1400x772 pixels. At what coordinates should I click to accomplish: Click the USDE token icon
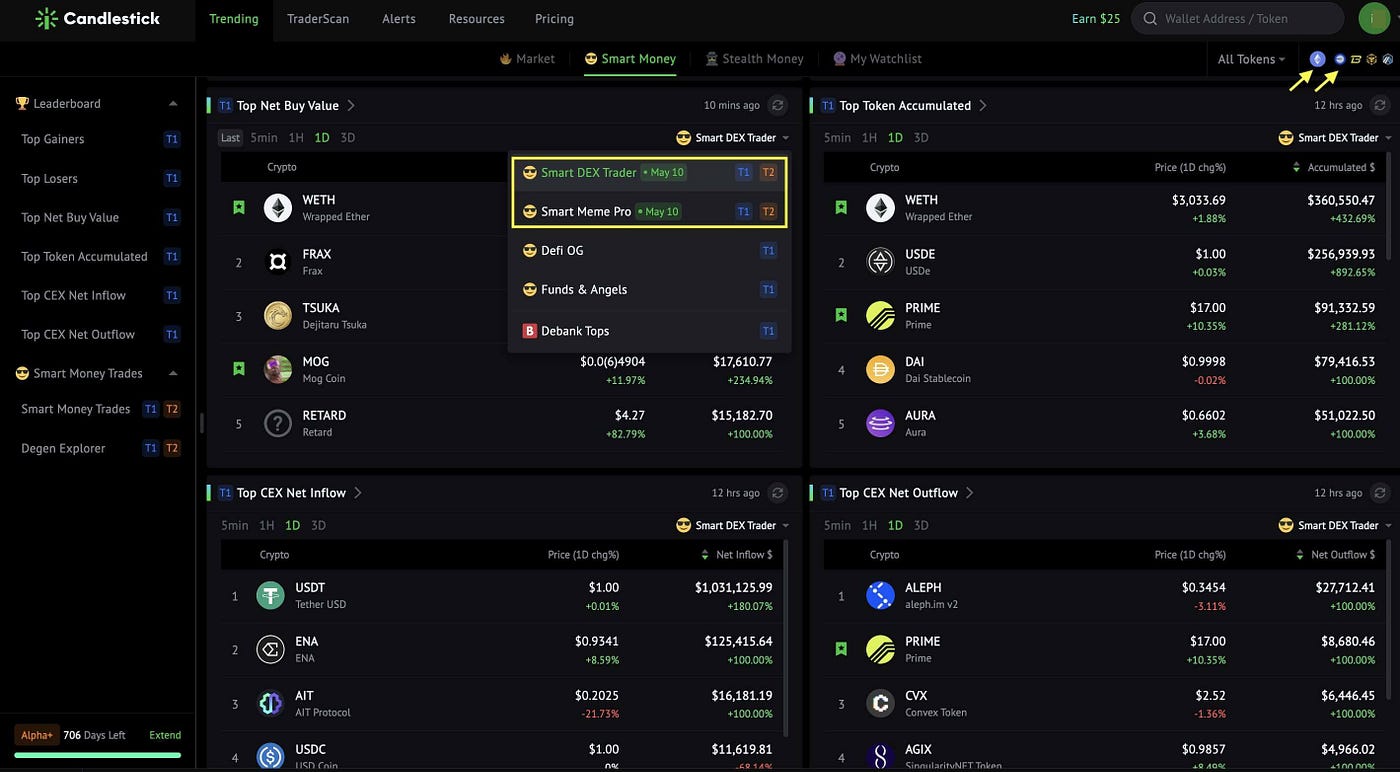[x=880, y=262]
